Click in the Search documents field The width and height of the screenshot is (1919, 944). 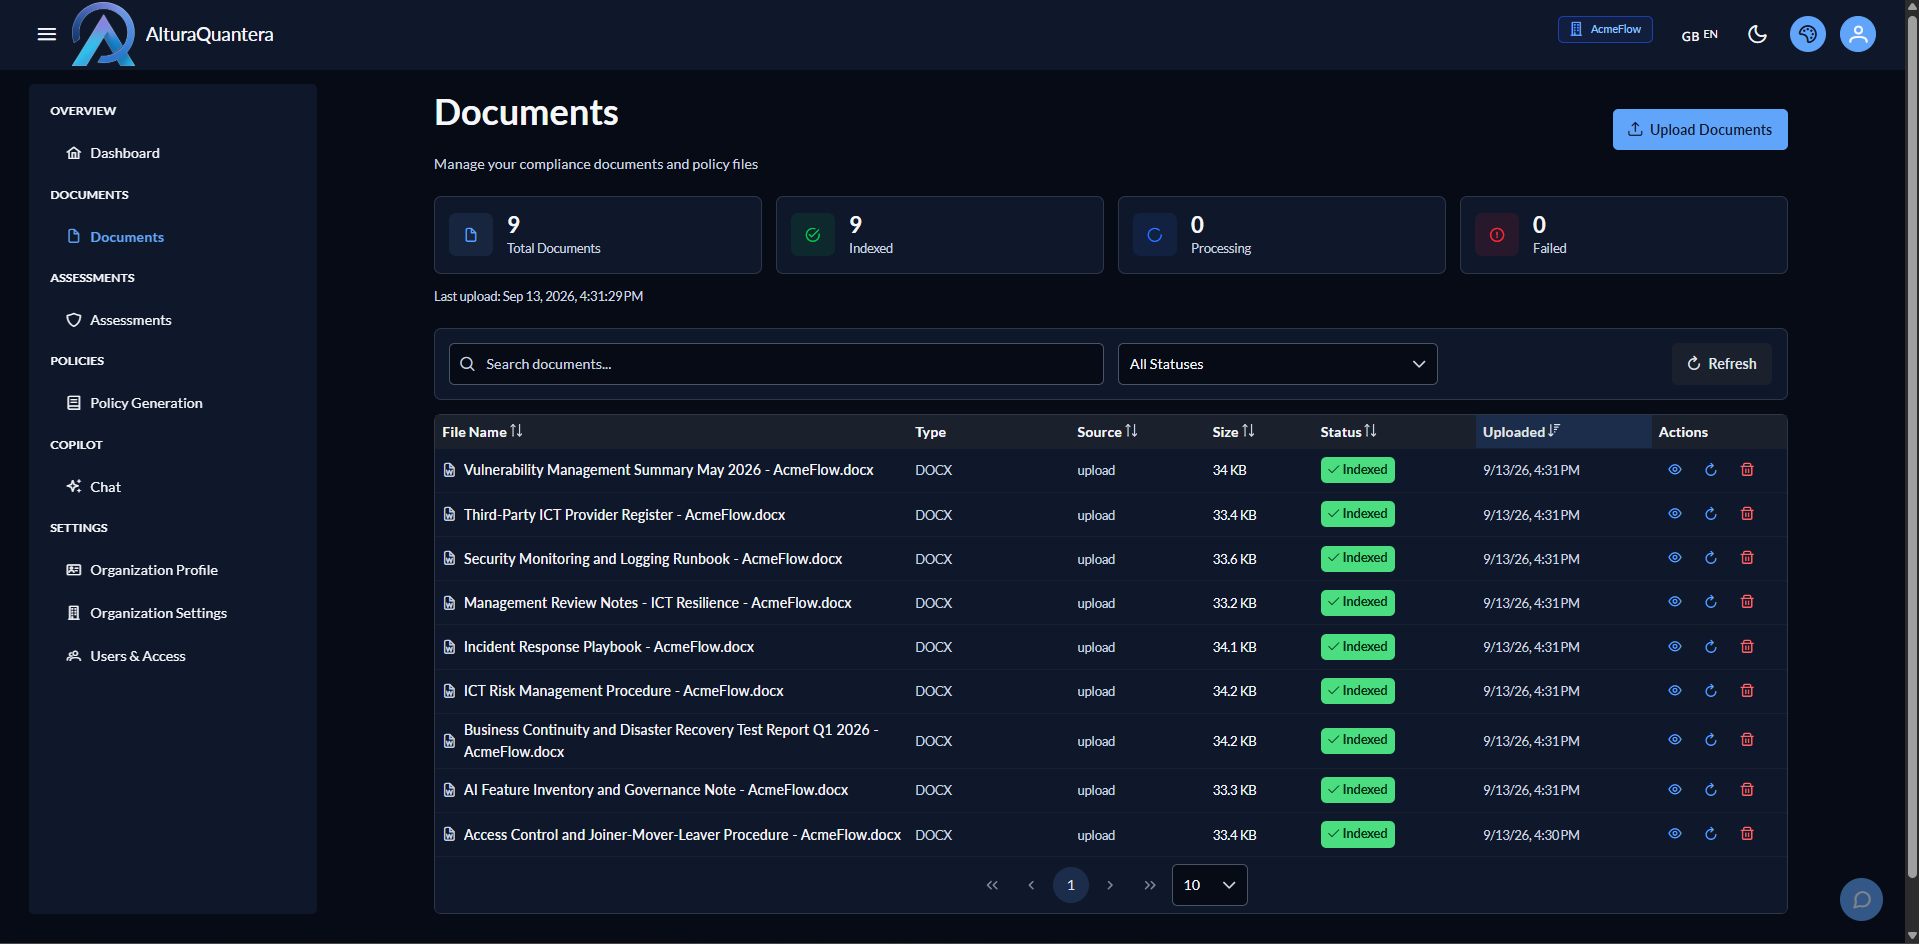(776, 364)
